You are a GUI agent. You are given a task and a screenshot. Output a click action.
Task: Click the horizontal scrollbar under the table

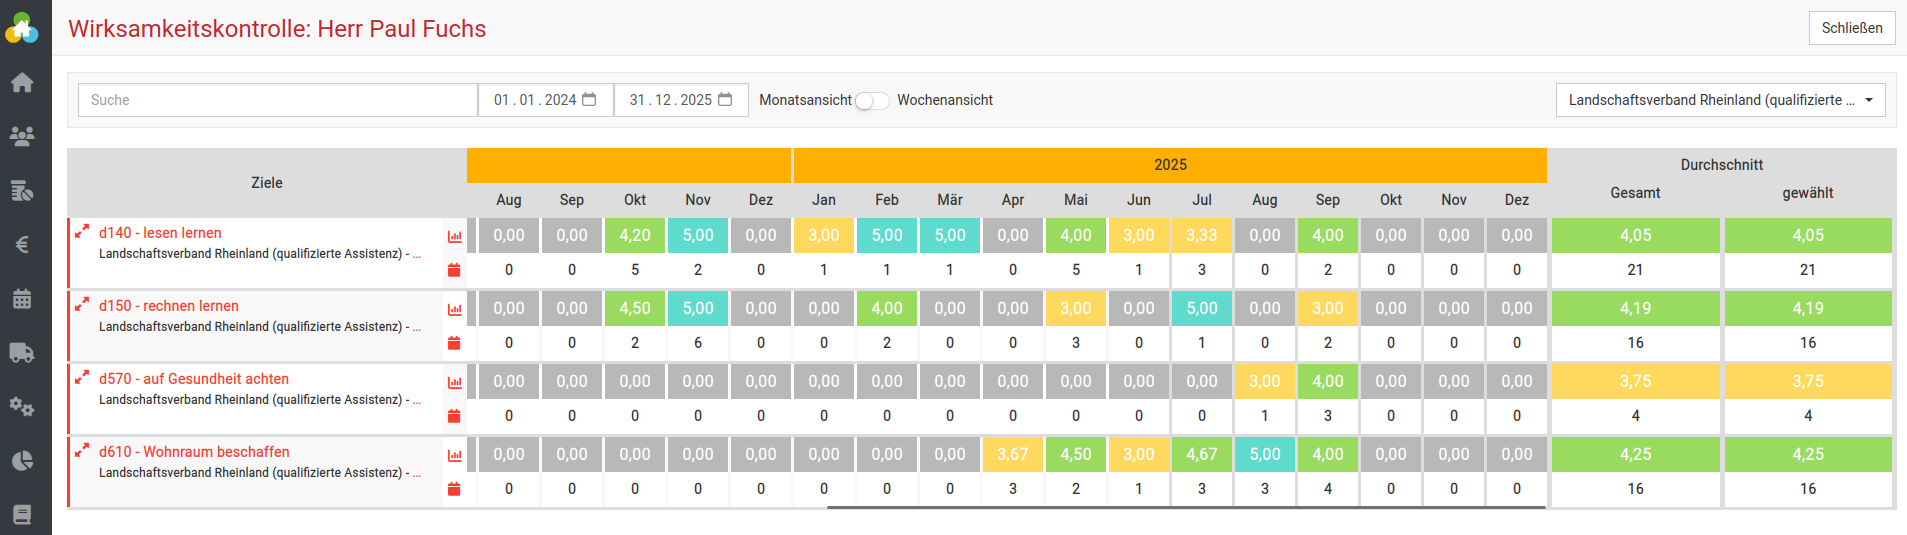pos(1185,508)
